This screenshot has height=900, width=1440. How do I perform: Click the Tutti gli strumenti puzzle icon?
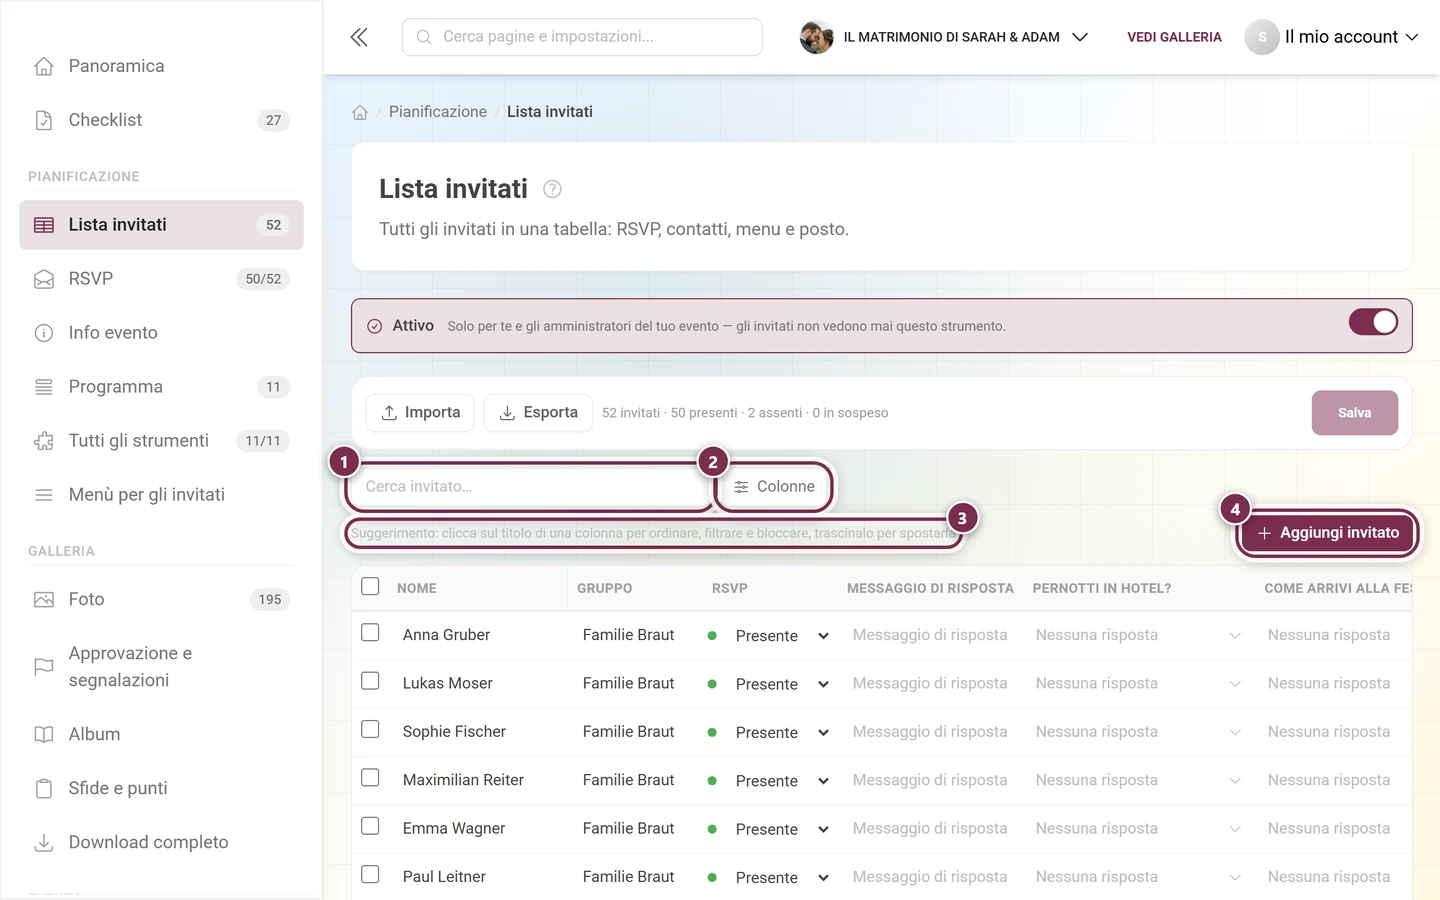[44, 441]
